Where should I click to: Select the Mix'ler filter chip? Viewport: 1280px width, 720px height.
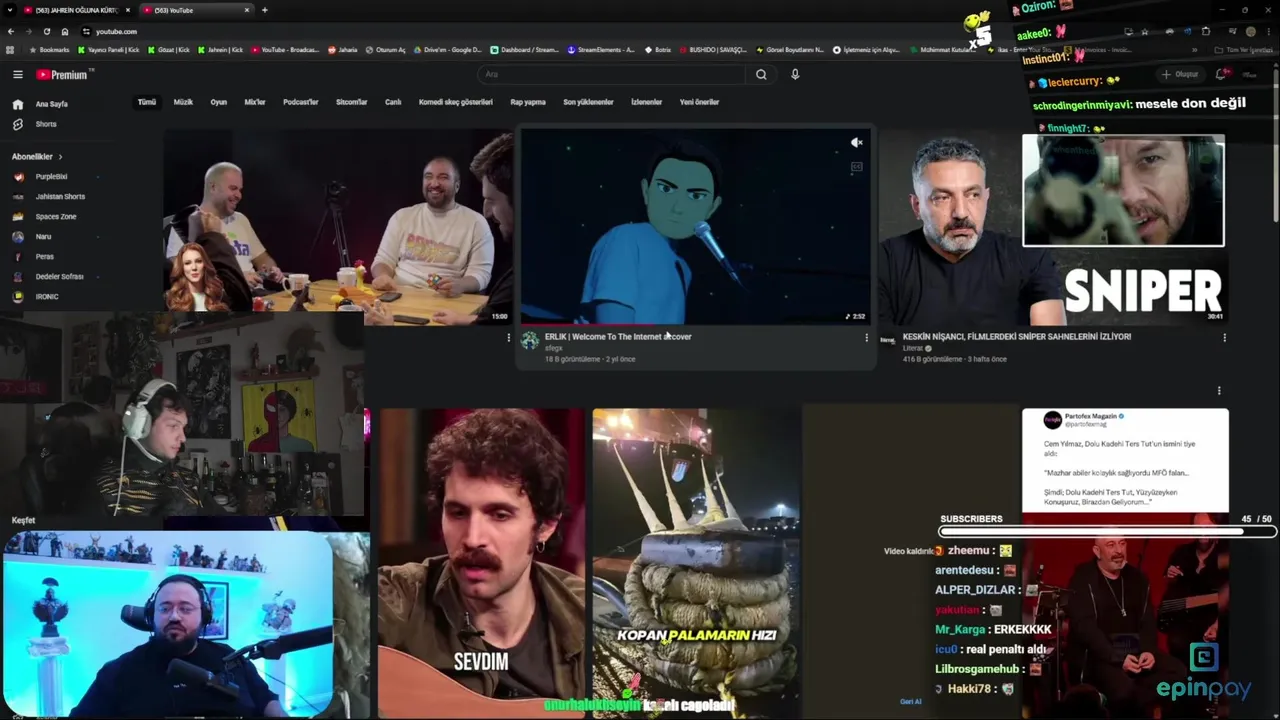[255, 102]
